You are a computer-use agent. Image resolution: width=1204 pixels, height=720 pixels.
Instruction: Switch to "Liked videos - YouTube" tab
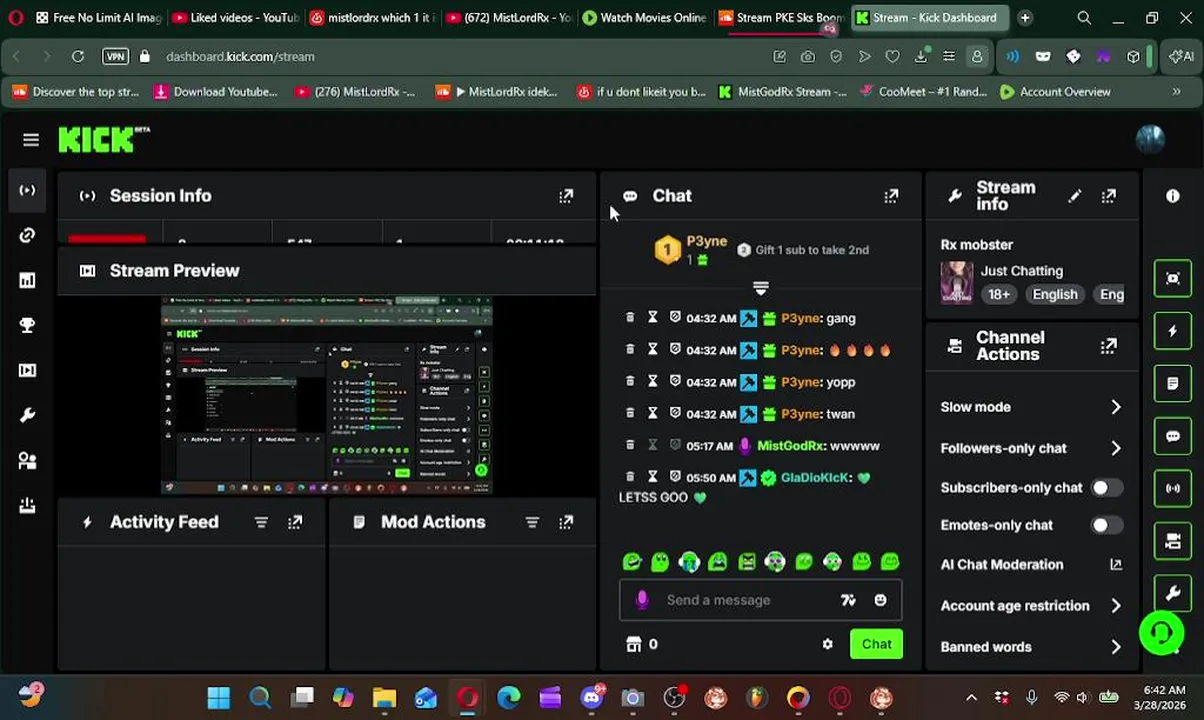235,18
